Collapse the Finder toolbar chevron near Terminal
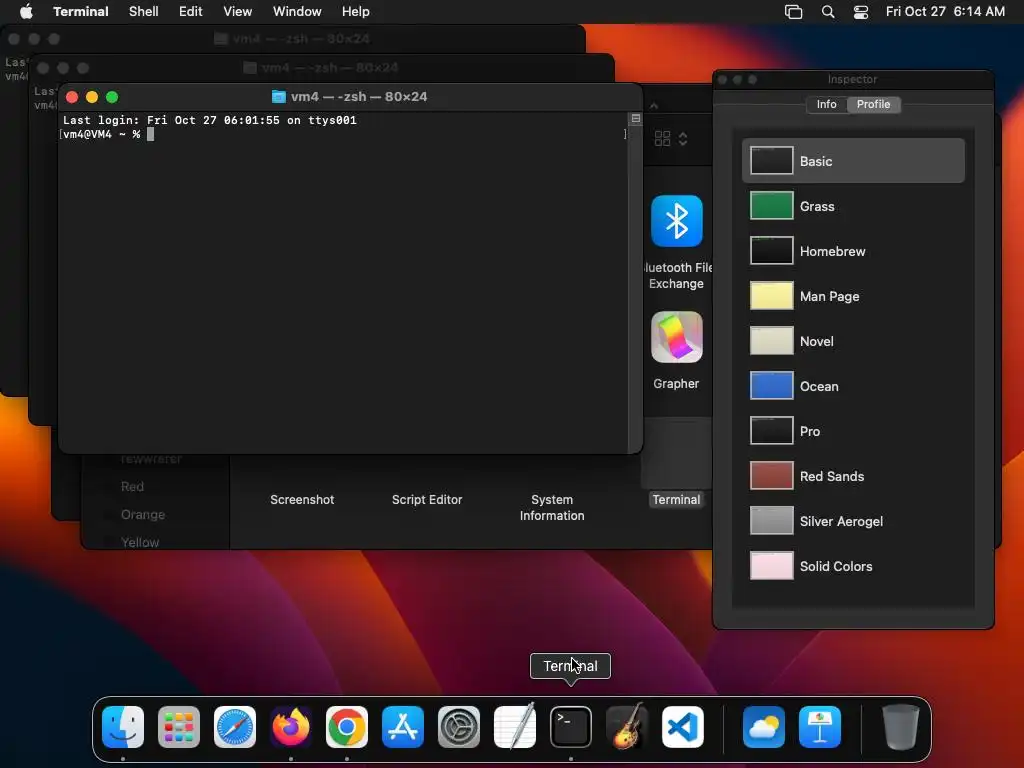1024x768 pixels. click(654, 105)
